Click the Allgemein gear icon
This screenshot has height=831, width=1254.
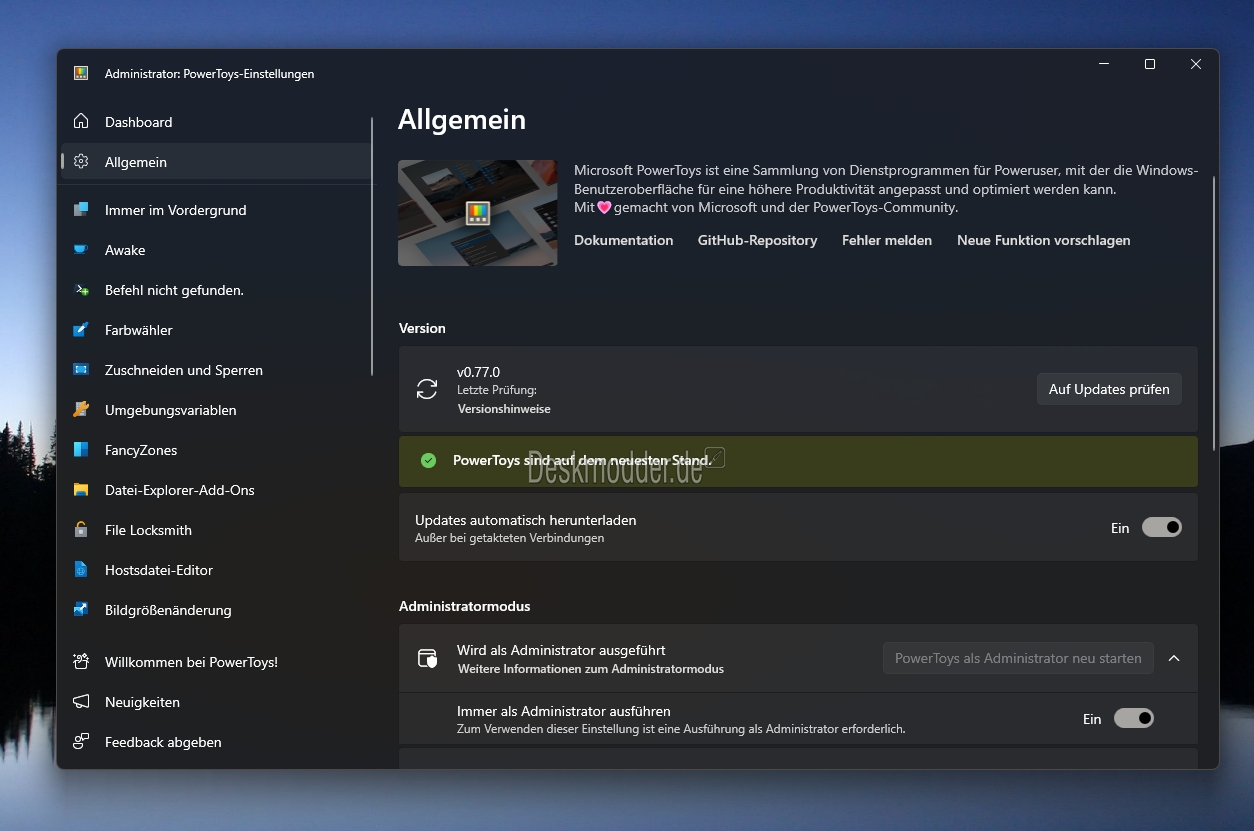click(x=81, y=162)
